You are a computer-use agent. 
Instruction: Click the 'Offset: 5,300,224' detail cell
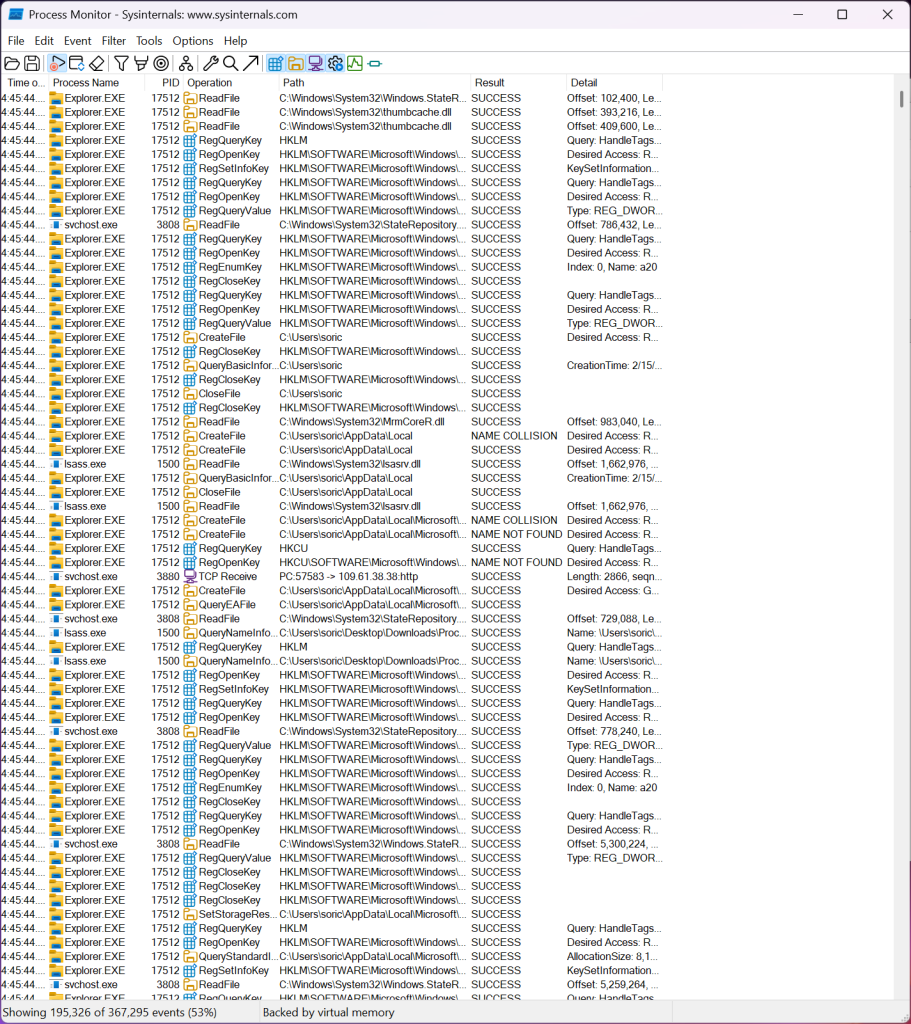coord(612,844)
